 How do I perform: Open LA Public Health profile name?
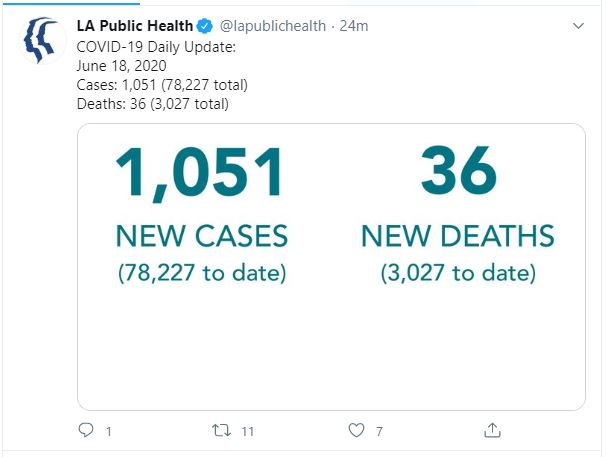[135, 26]
